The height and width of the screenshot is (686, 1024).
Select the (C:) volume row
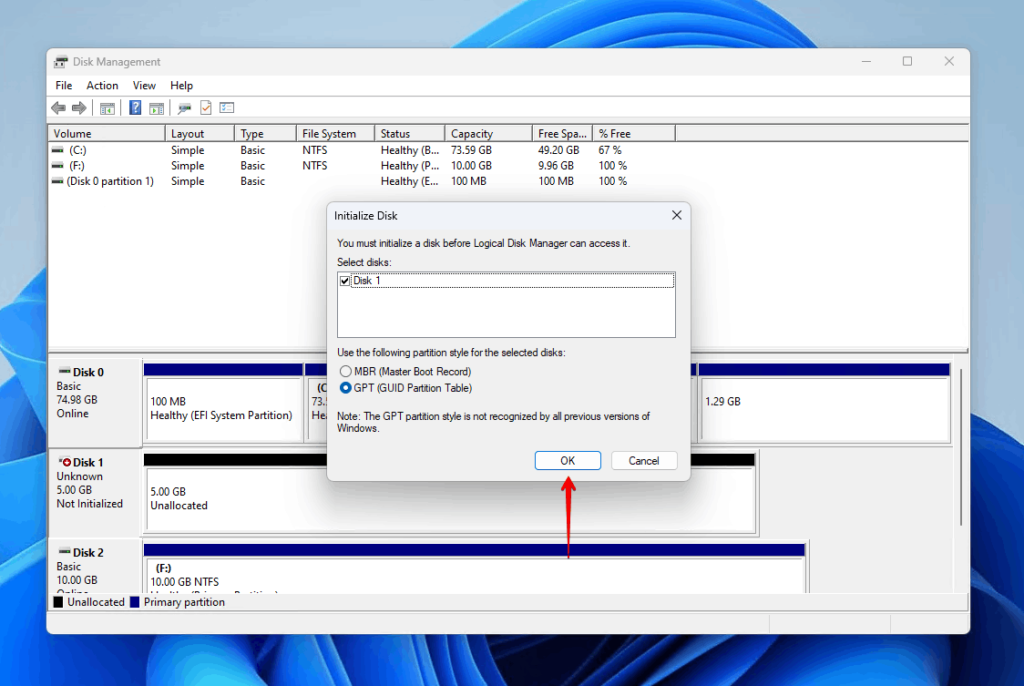click(362, 150)
